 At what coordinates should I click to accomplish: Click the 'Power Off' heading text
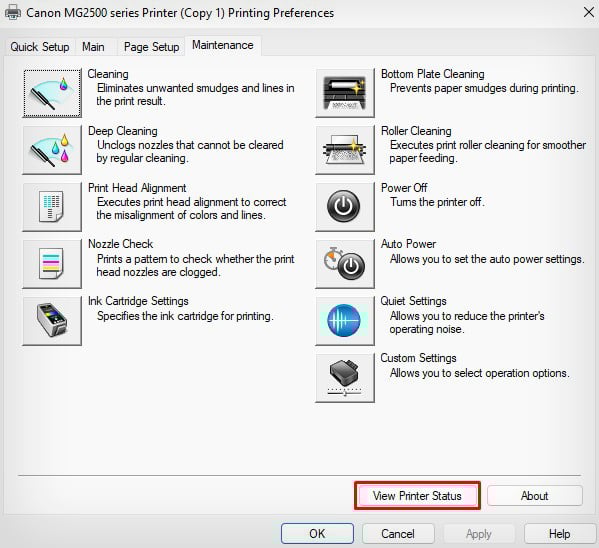point(404,188)
